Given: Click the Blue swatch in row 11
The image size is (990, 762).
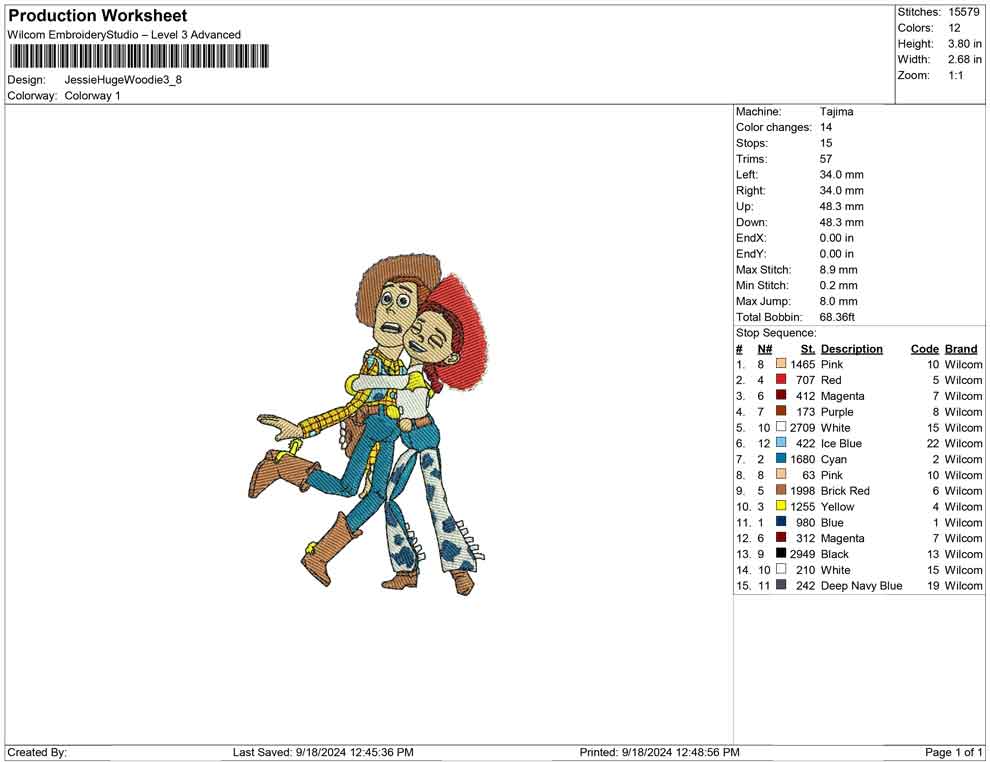Looking at the screenshot, I should click(x=781, y=521).
